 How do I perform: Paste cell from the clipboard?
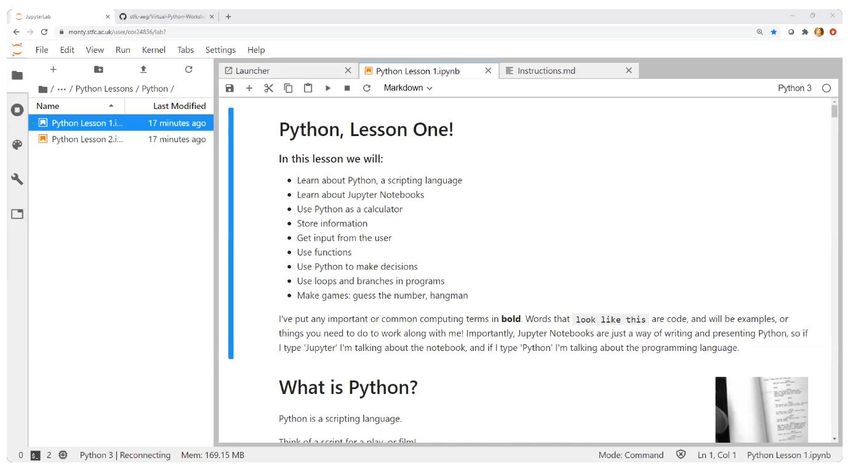pyautogui.click(x=308, y=88)
